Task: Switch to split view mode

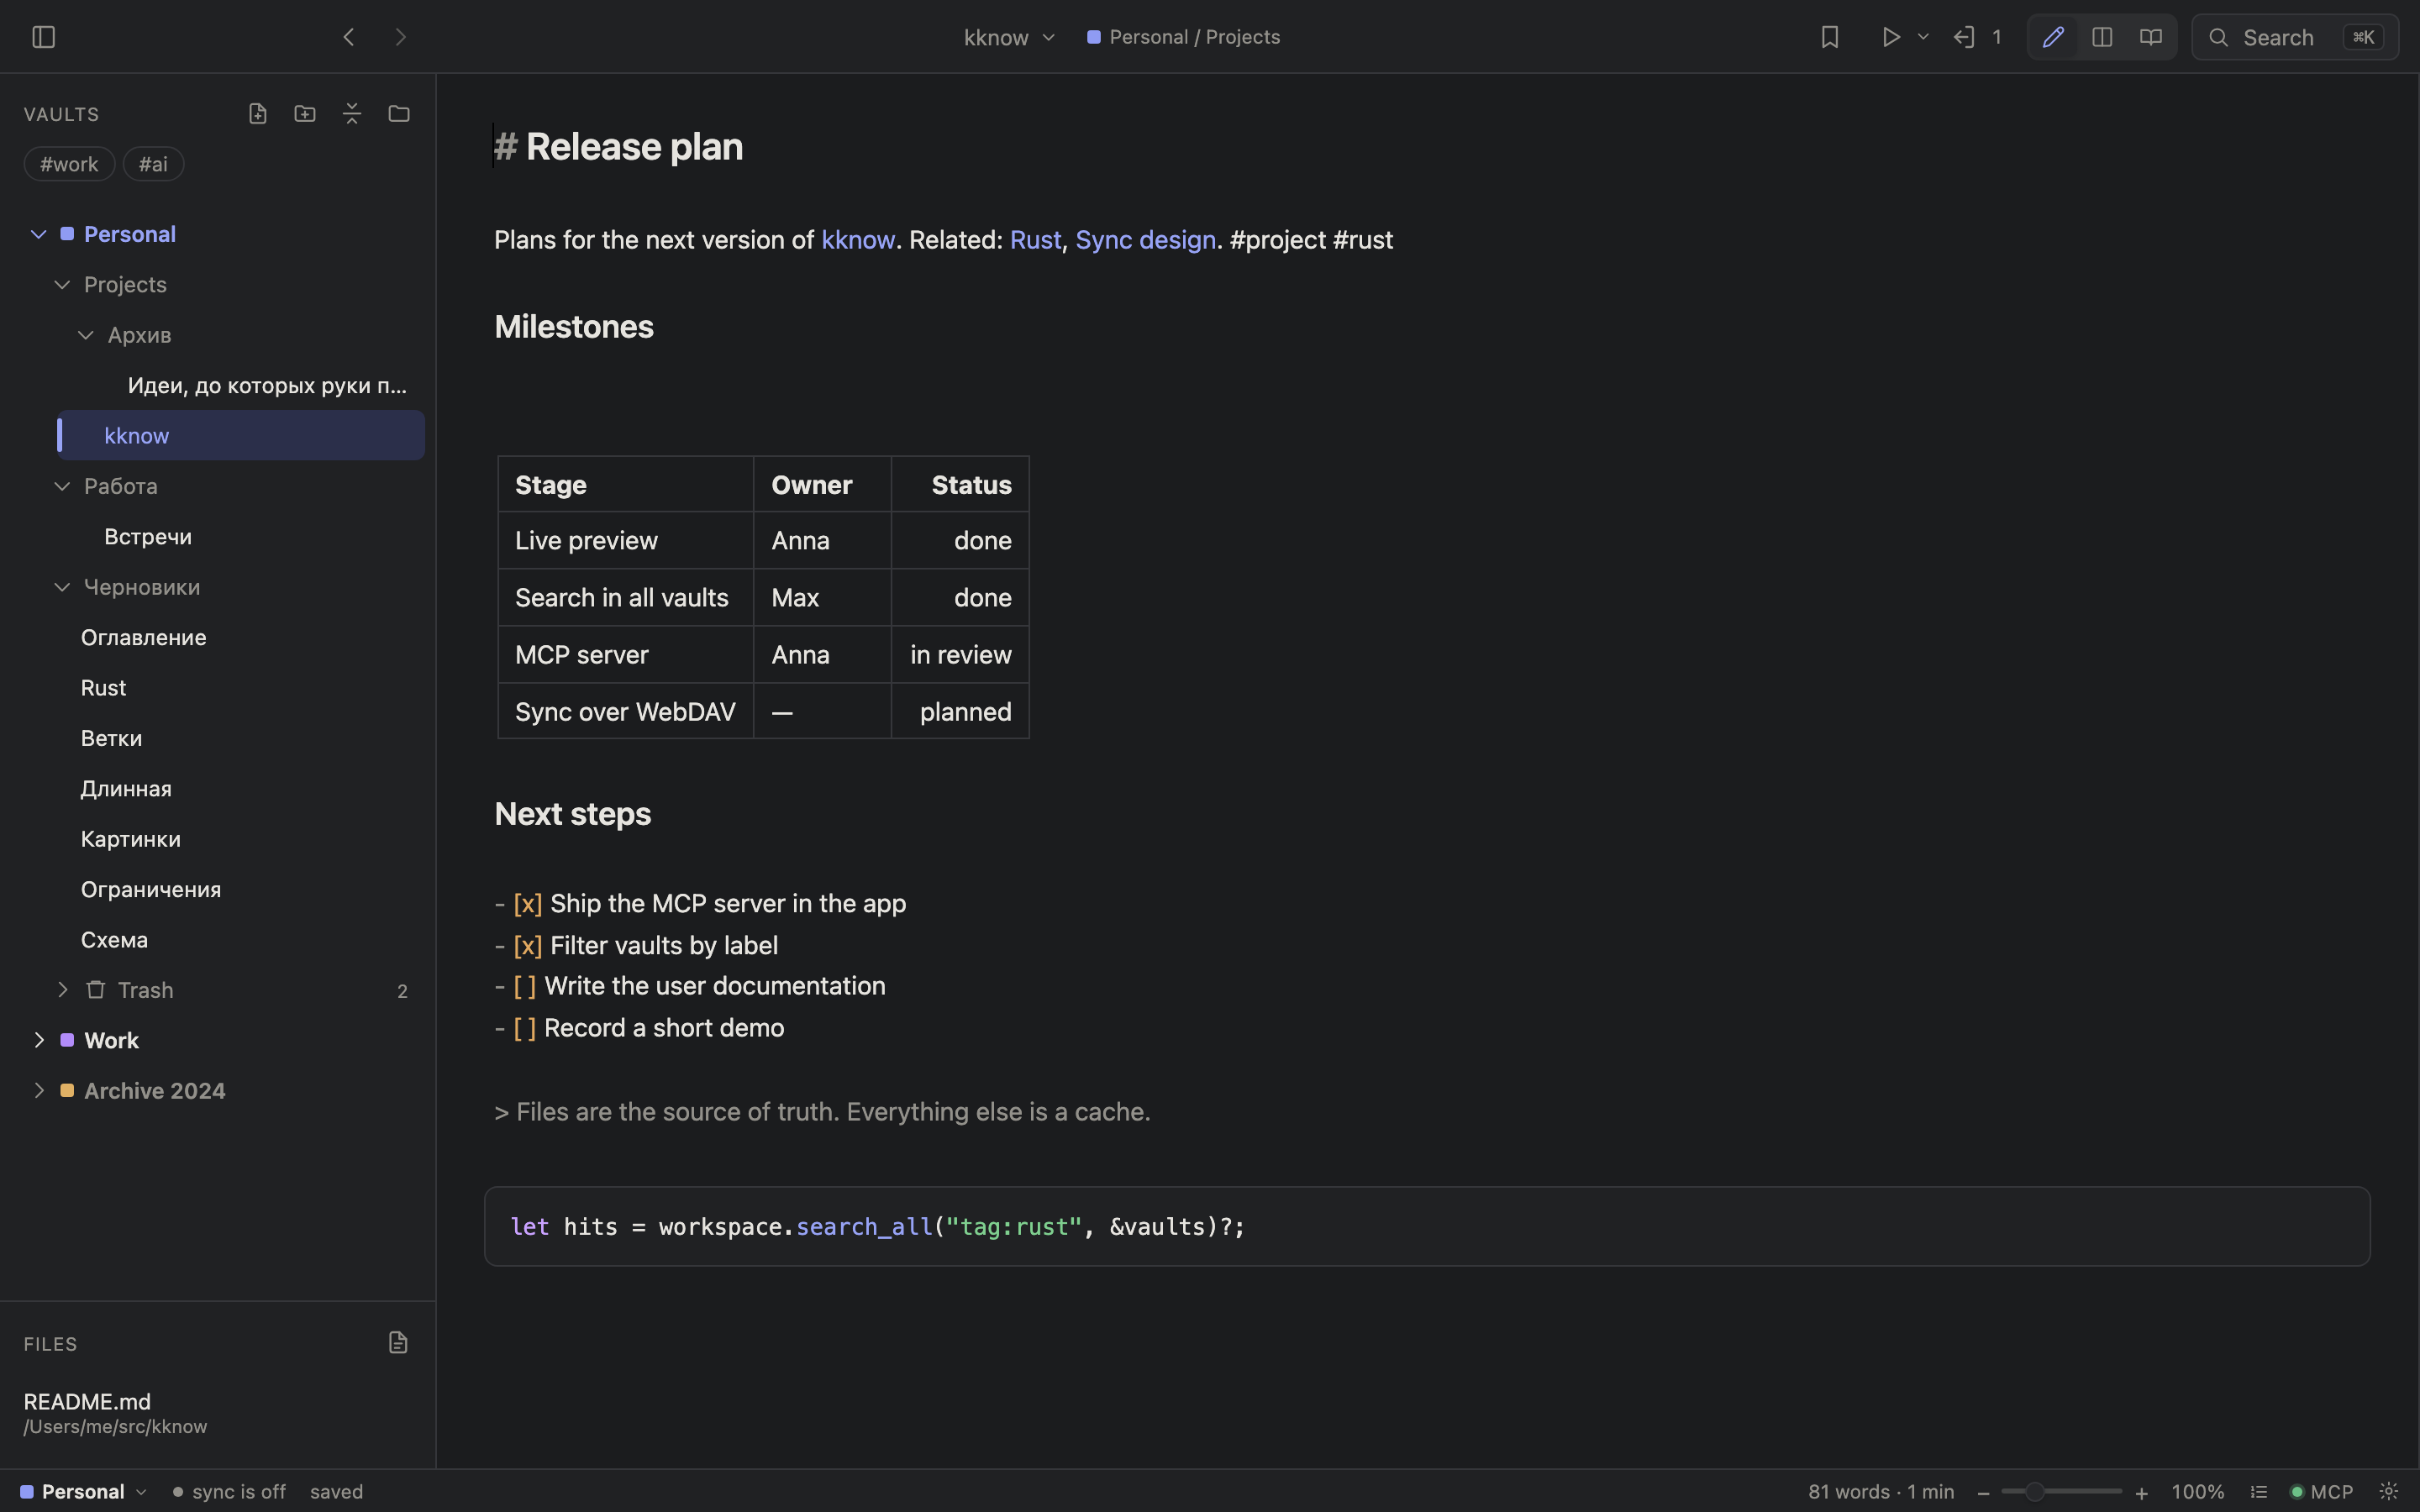Action: pyautogui.click(x=2102, y=37)
